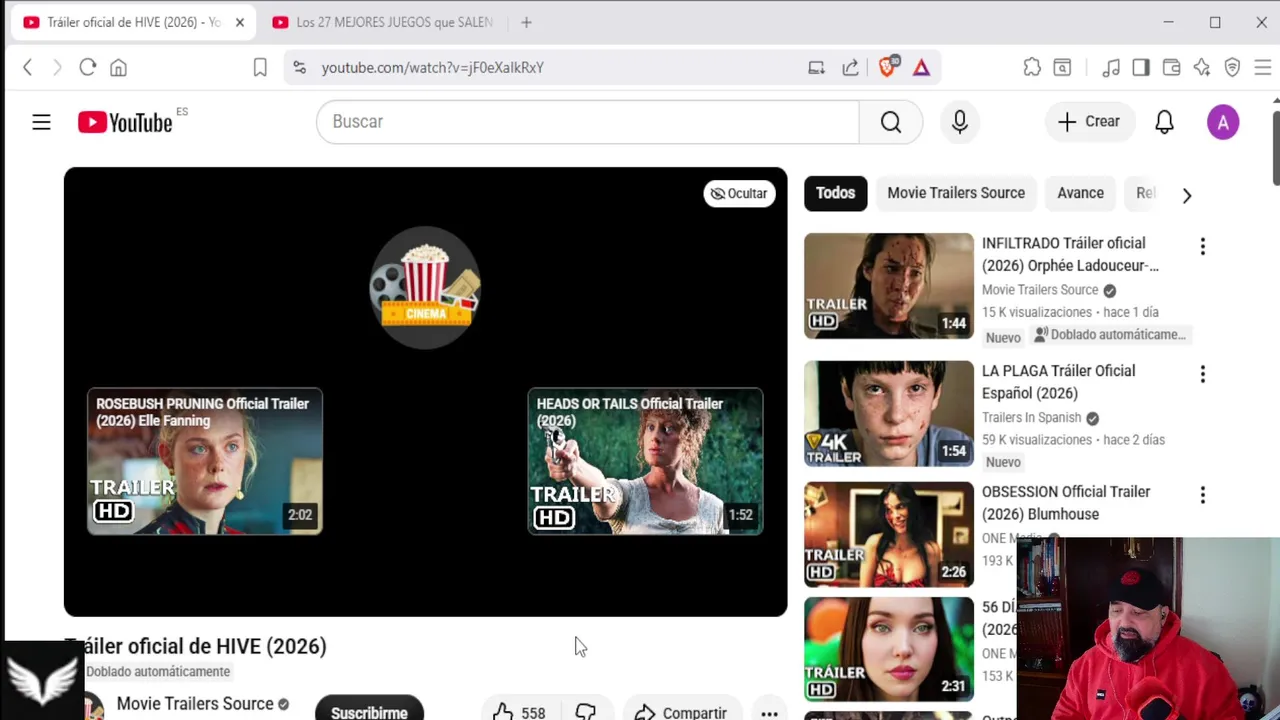
Task: Open Leo AI sparkle icon
Action: [1202, 67]
